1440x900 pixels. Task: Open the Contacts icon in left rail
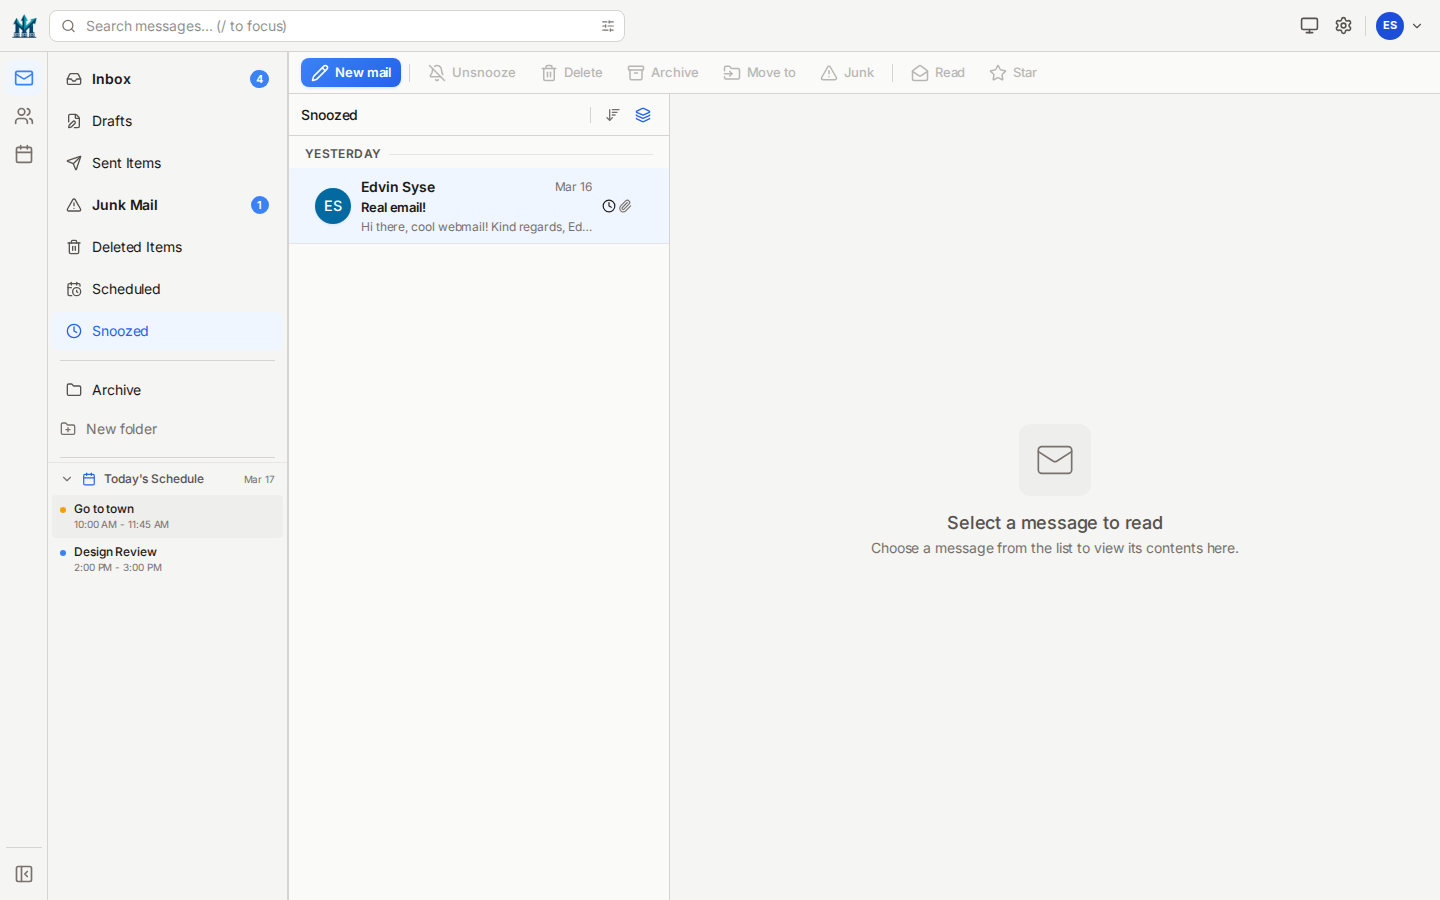click(24, 116)
